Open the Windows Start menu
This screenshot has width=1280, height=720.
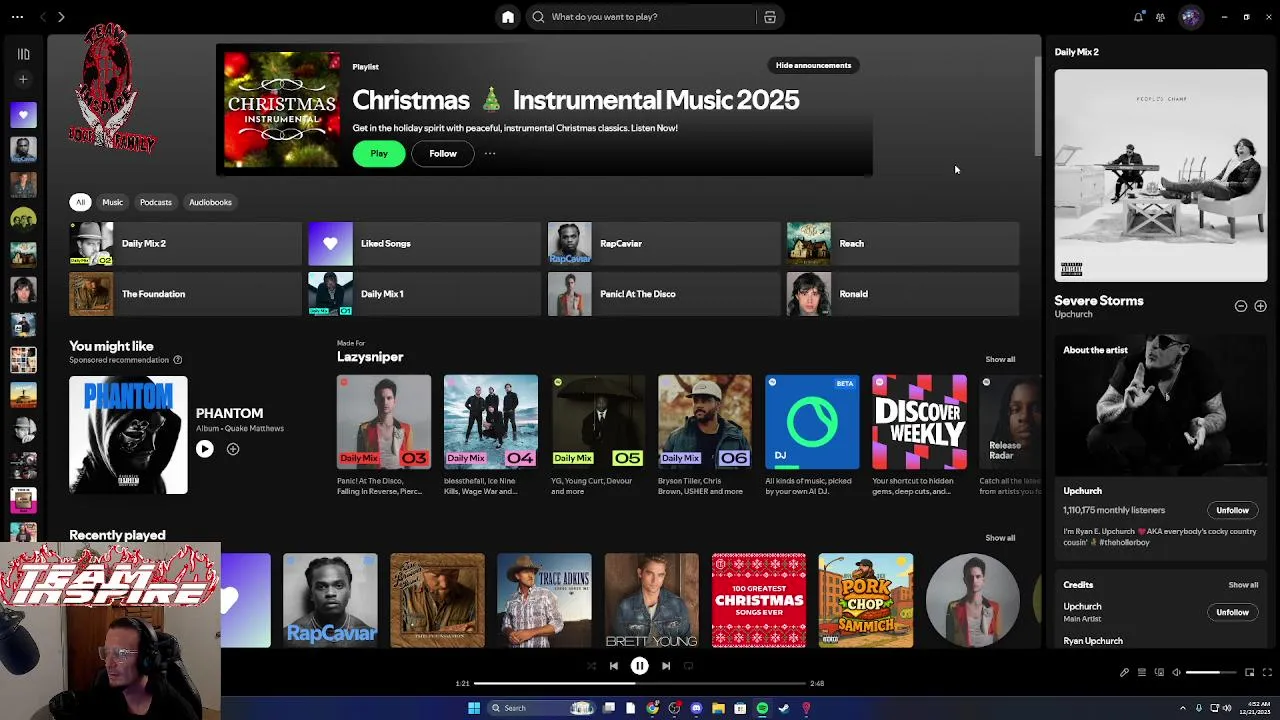coord(474,708)
